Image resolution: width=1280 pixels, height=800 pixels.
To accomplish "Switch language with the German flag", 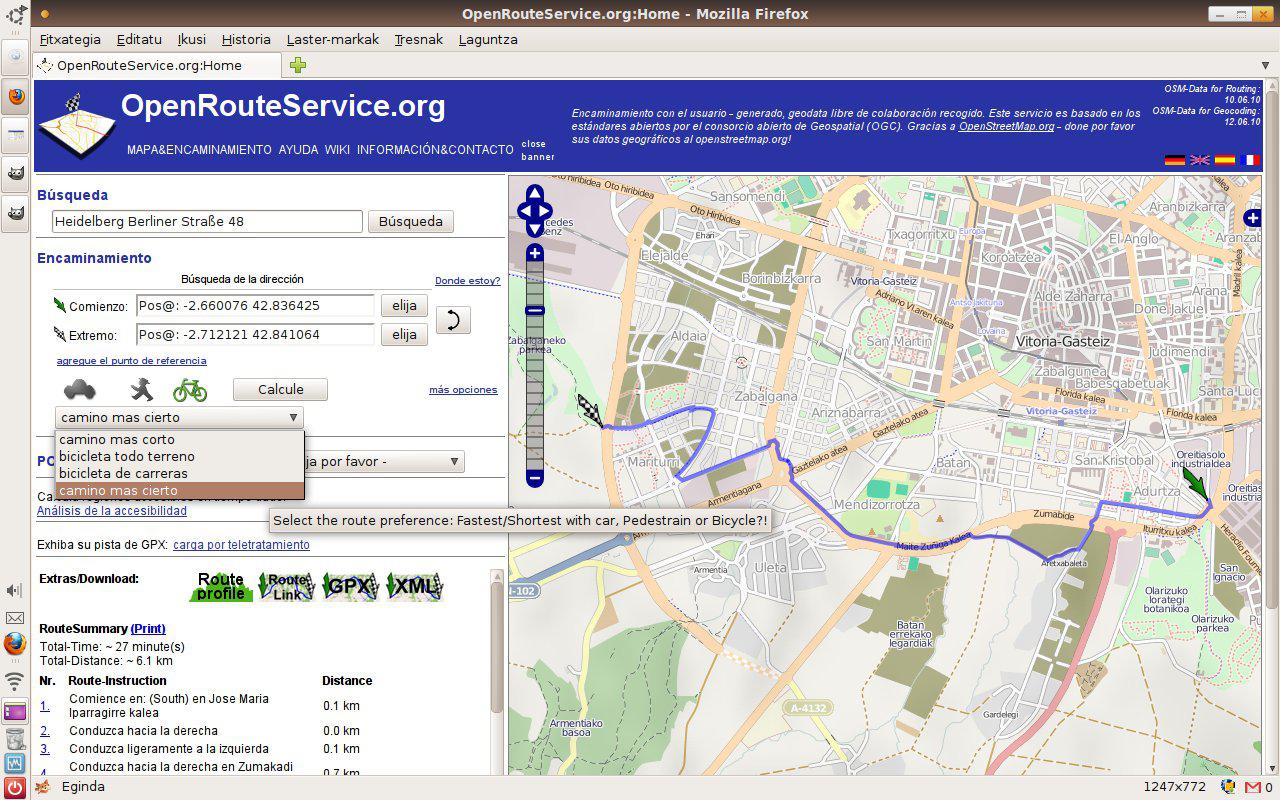I will [x=1174, y=160].
